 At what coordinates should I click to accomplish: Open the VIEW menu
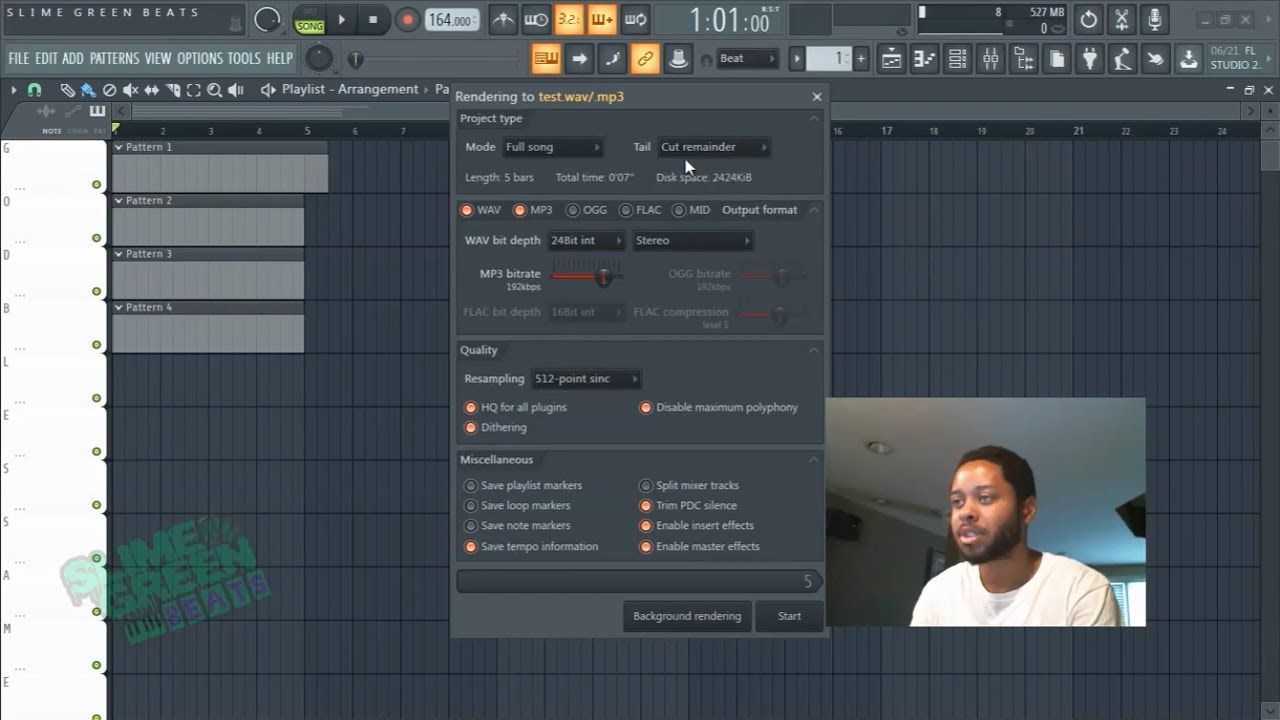158,59
